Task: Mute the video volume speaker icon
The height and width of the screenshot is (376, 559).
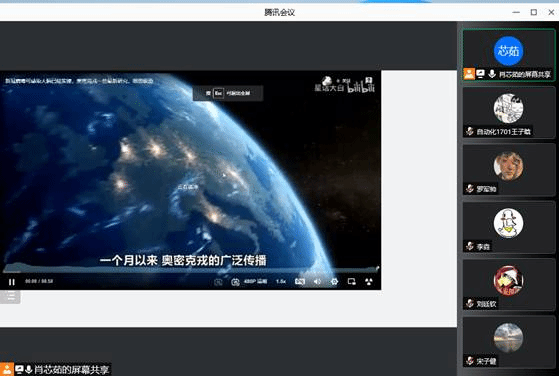Action: pos(317,282)
